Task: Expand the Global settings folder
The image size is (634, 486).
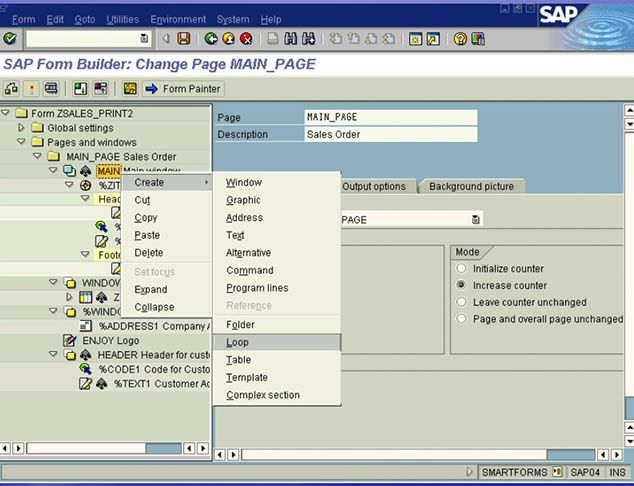Action: (x=21, y=127)
